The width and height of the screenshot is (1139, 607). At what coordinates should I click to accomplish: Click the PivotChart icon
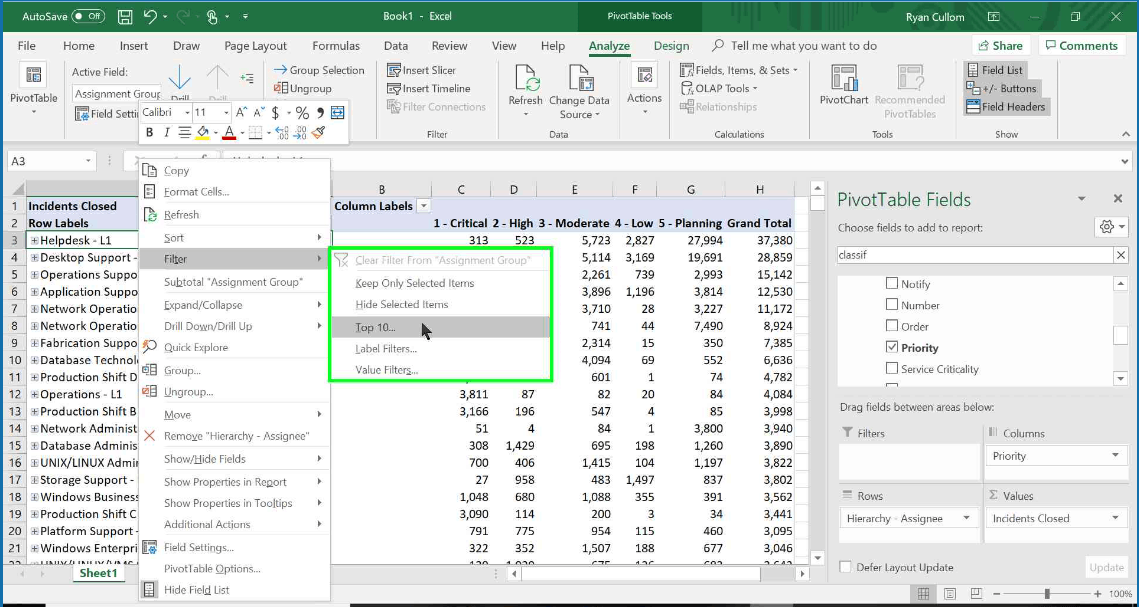[x=844, y=78]
